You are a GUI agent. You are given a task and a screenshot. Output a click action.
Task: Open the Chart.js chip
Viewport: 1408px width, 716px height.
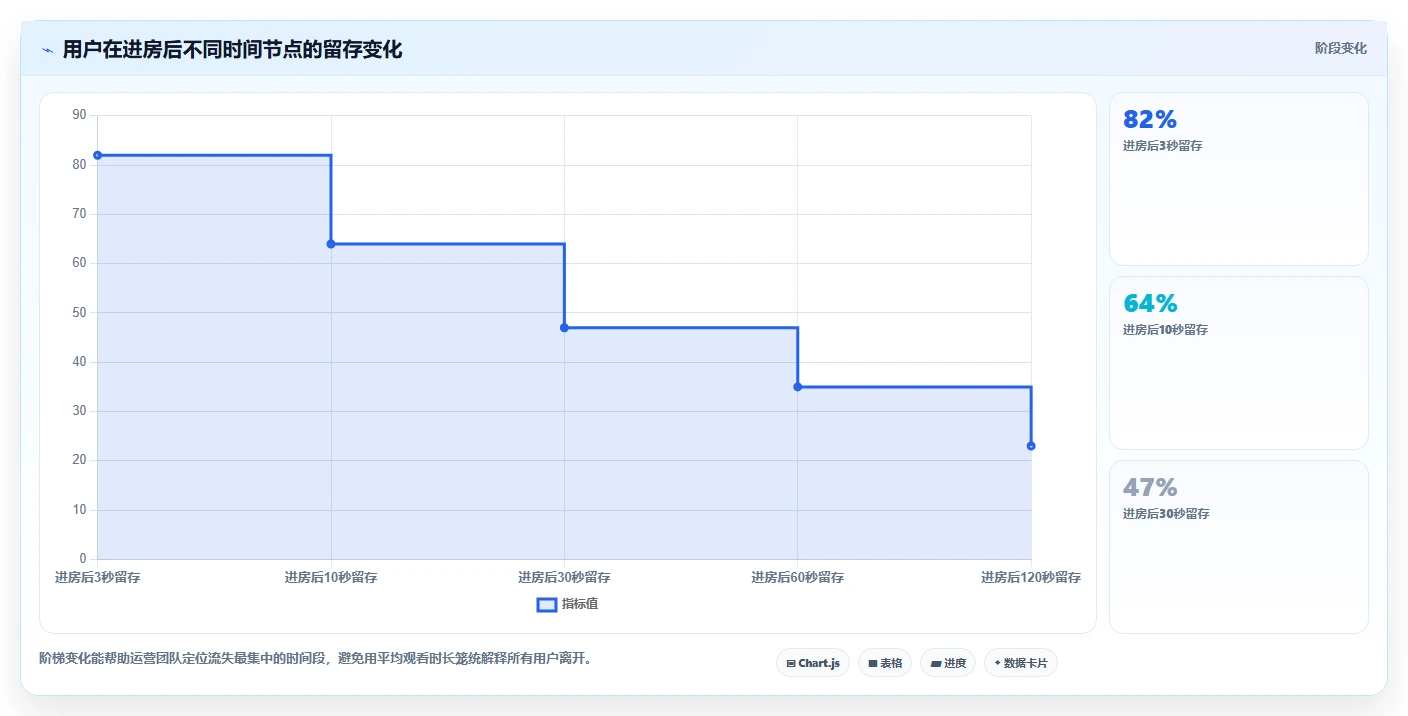(813, 663)
